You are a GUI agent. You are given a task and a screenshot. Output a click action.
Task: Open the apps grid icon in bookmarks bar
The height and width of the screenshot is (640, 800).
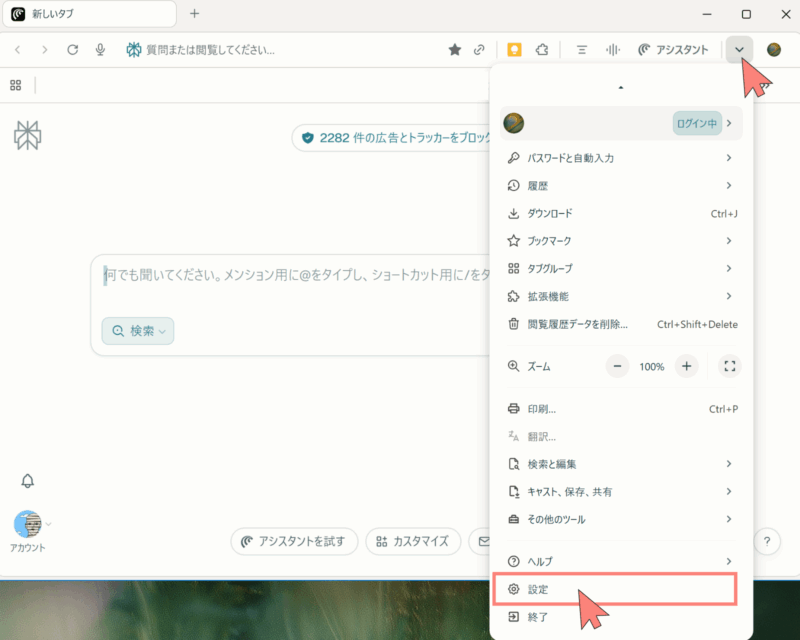(15, 86)
